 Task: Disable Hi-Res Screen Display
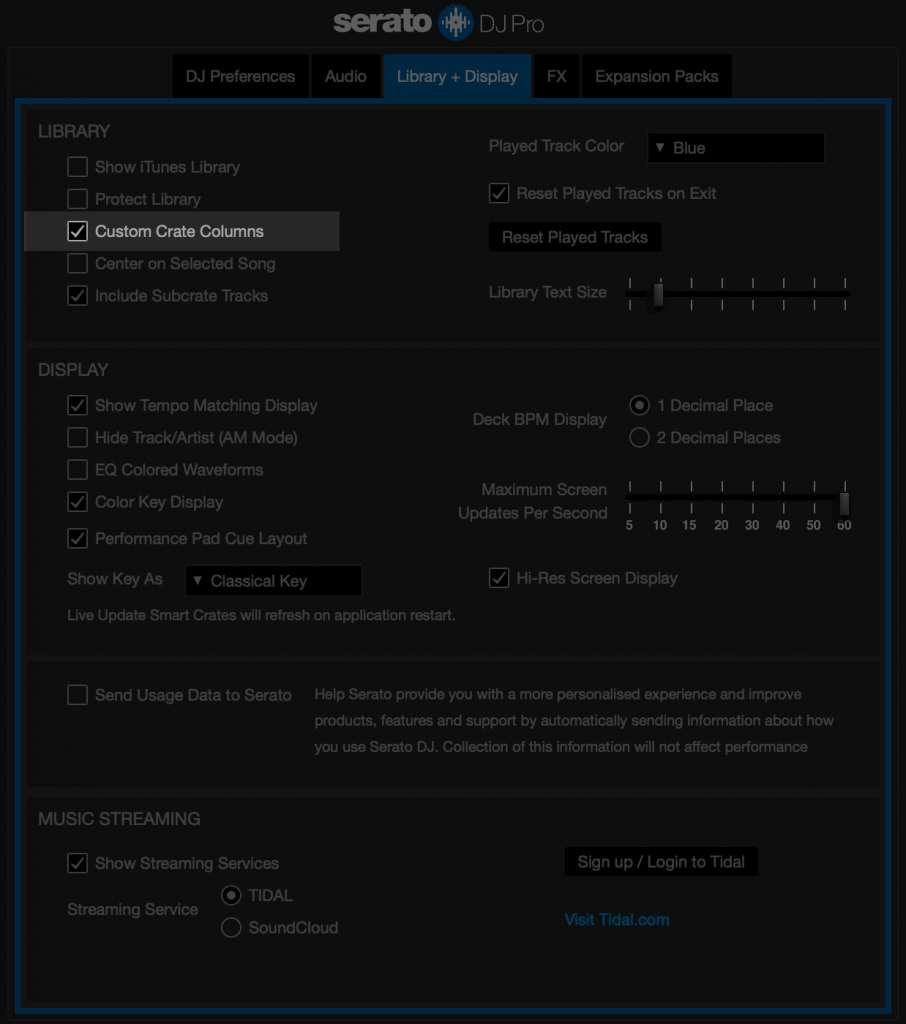499,578
